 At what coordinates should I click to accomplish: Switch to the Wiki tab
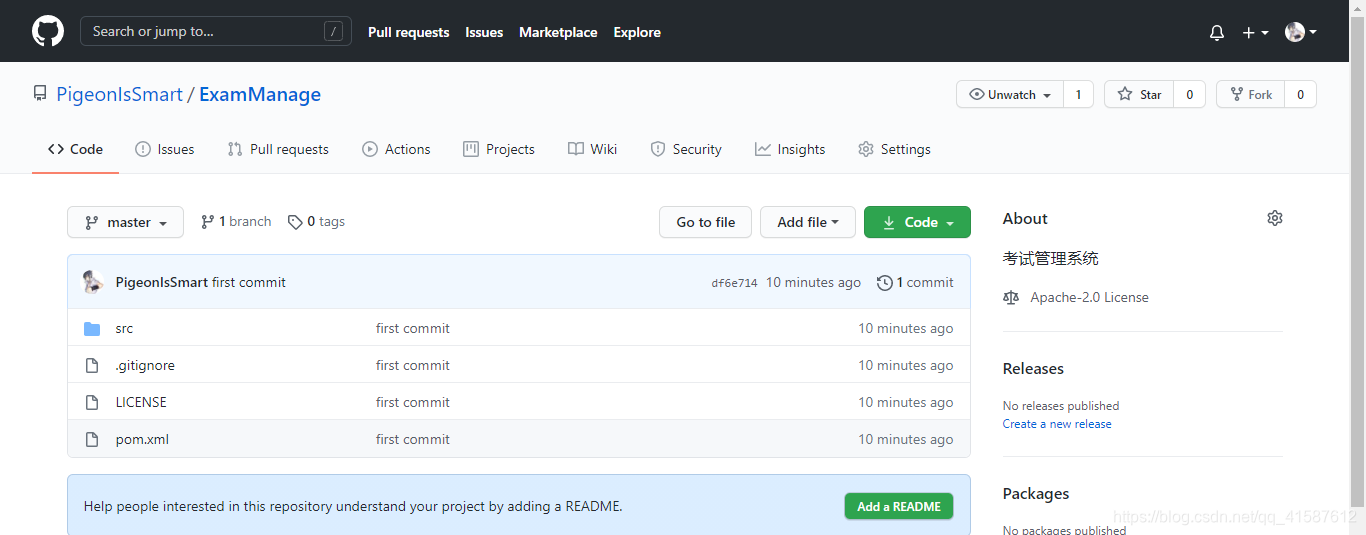592,149
